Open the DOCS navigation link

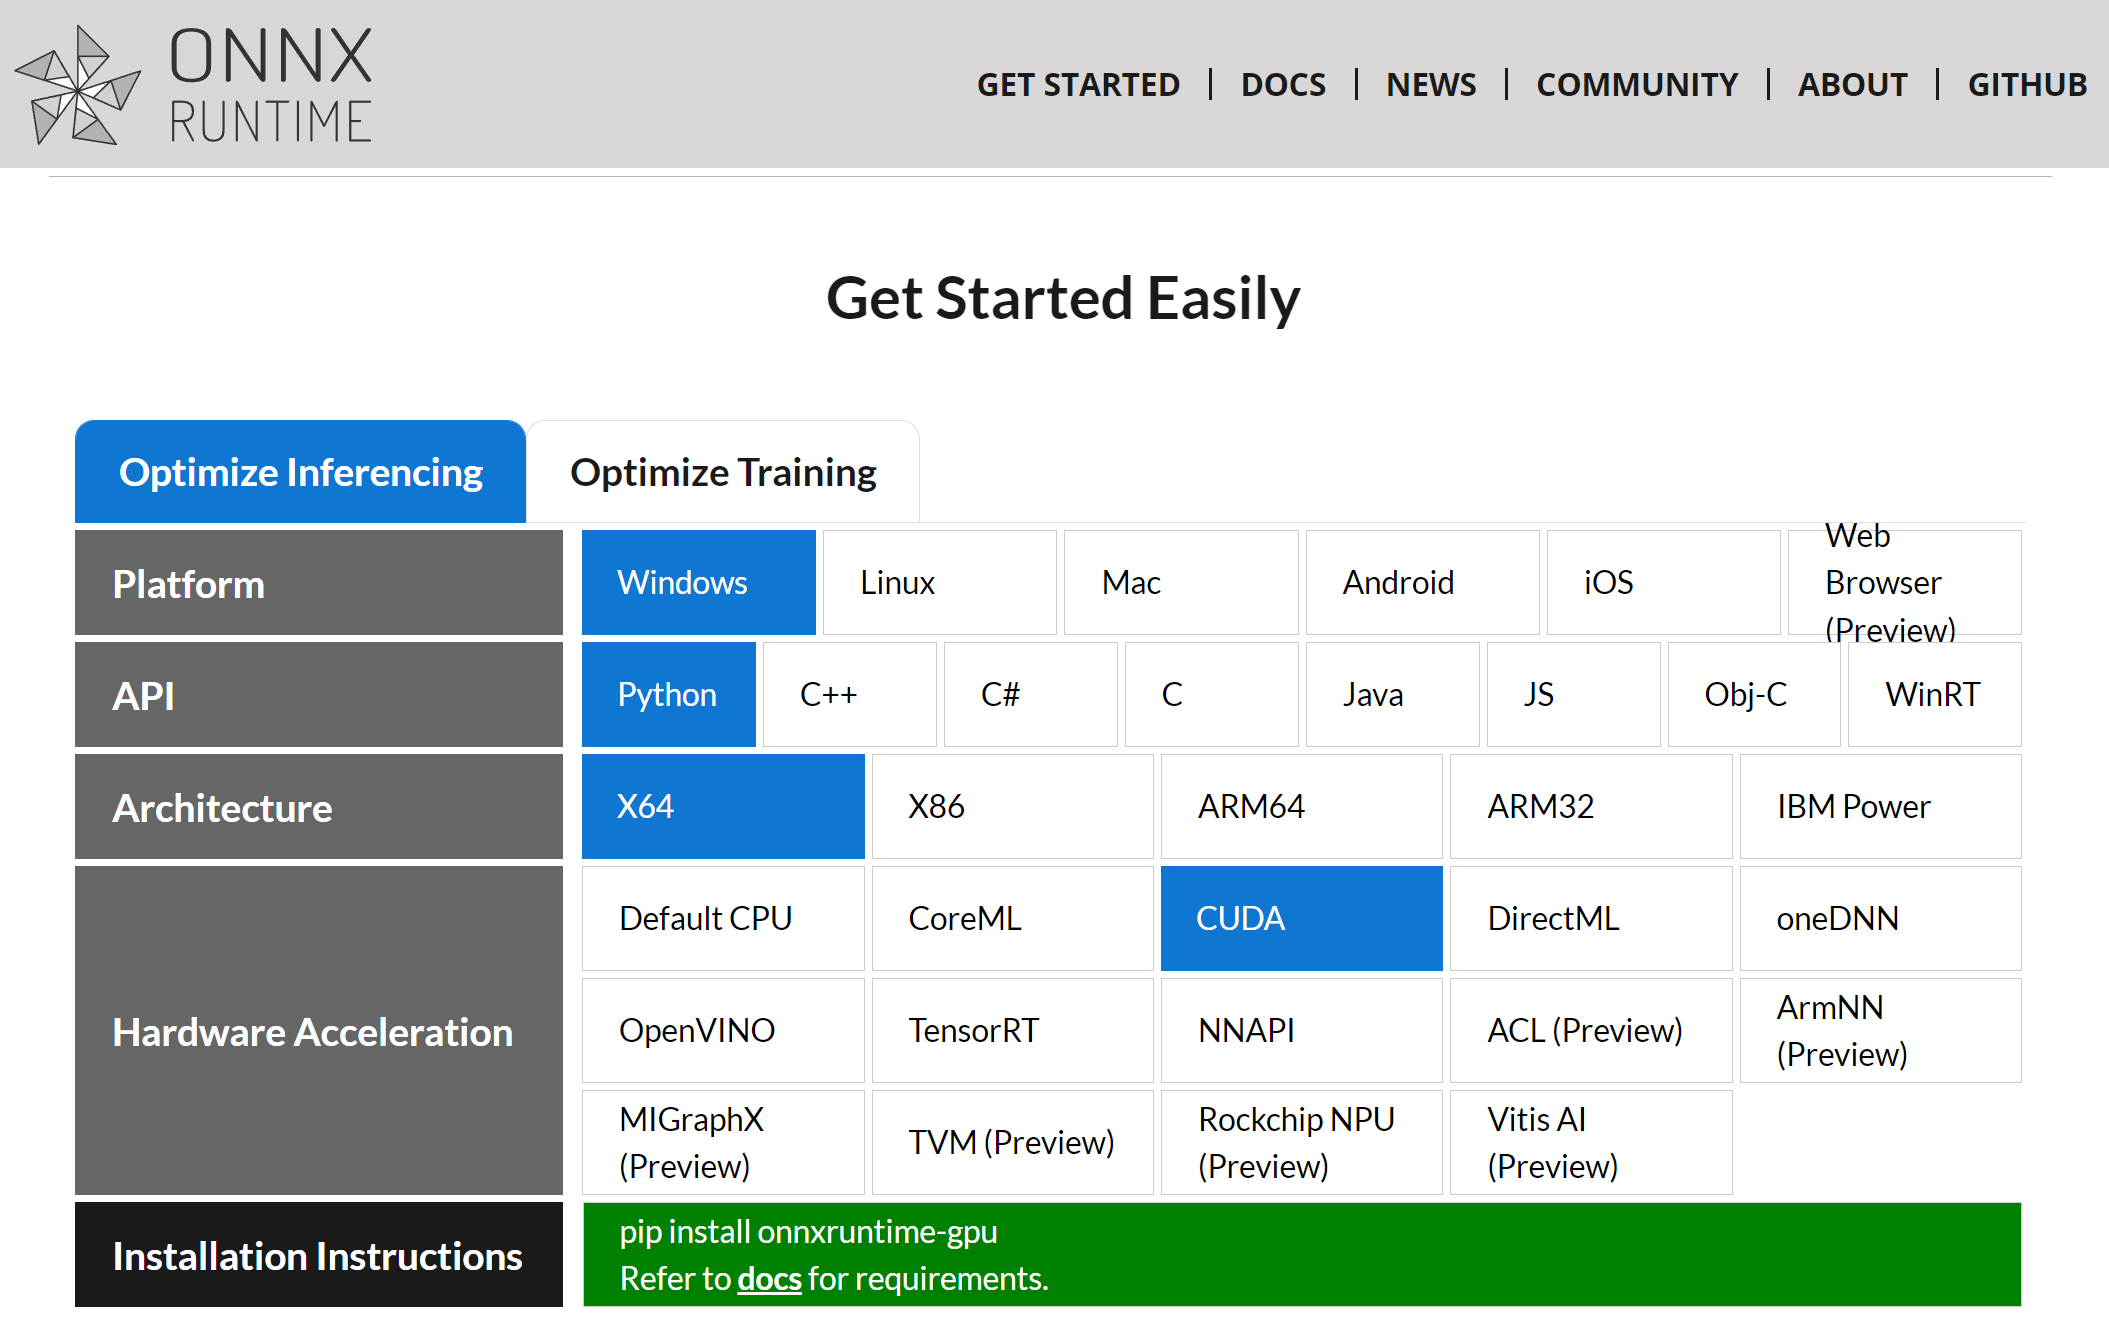[1283, 85]
